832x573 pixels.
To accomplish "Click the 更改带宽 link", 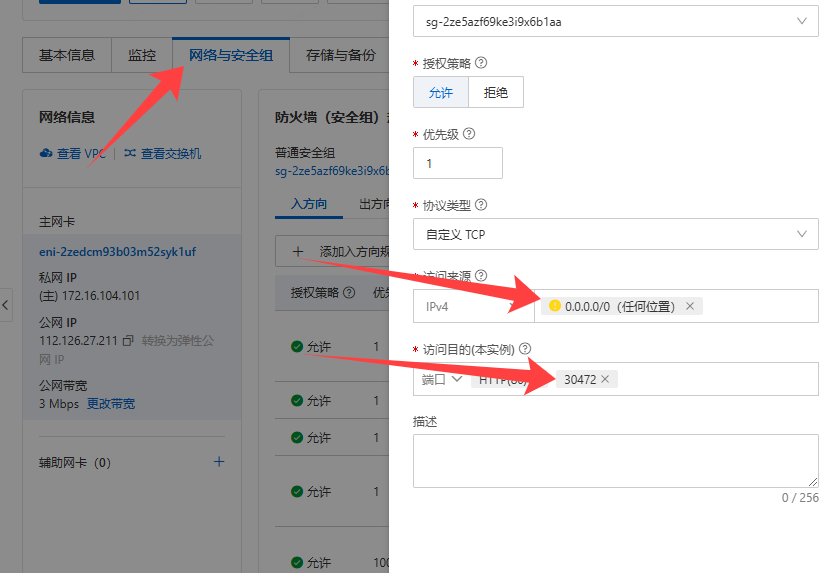I will [111, 404].
